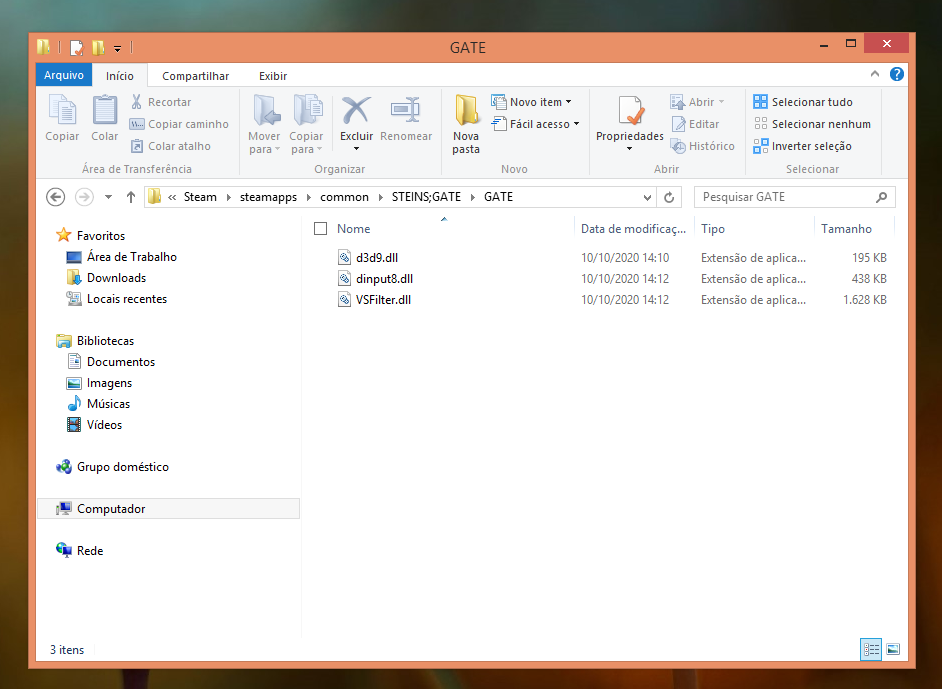Open the Arquivo menu tab

tap(64, 75)
